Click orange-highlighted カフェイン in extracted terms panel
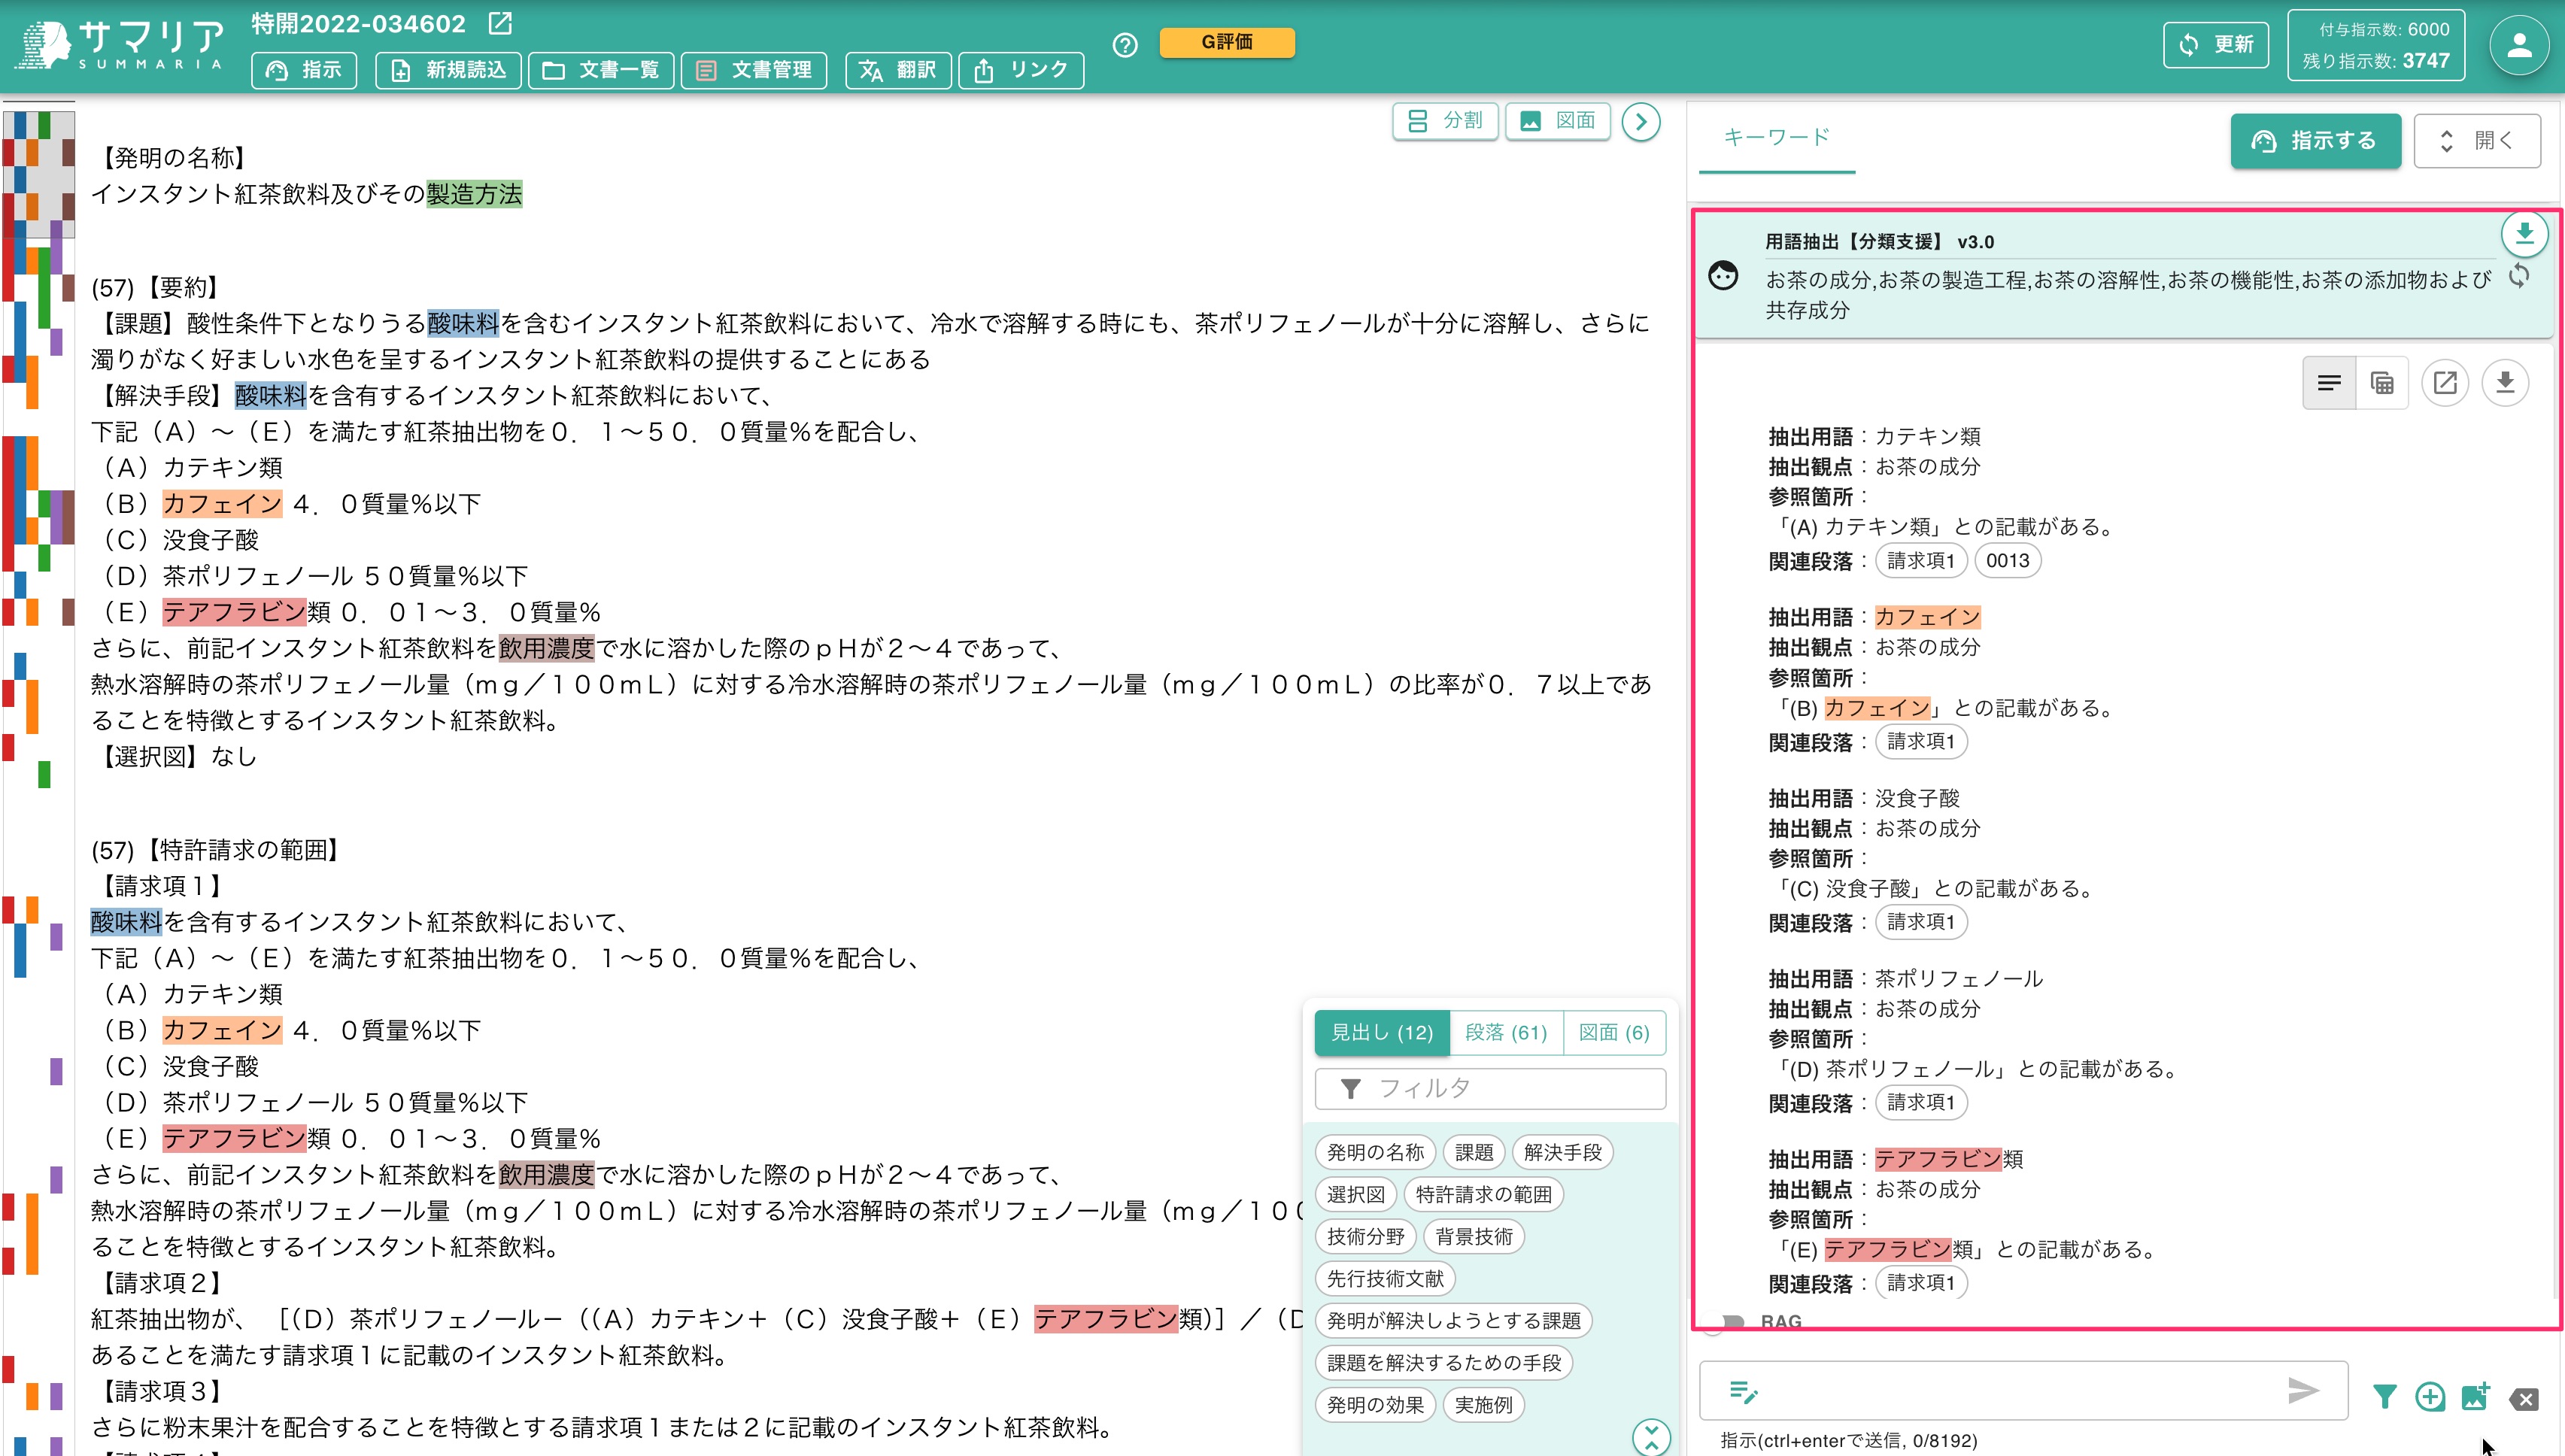Image resolution: width=2565 pixels, height=1456 pixels. point(1927,617)
